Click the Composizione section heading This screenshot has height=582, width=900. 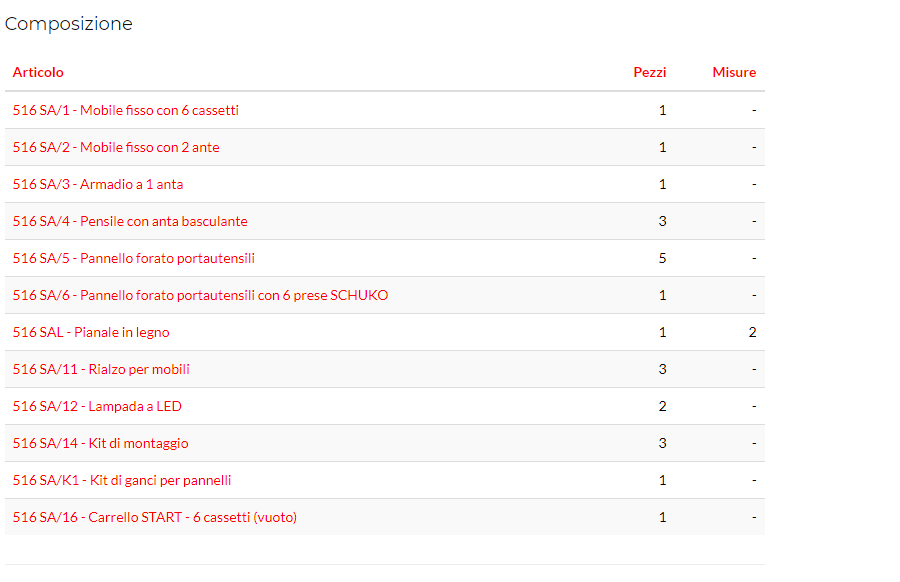coord(69,24)
